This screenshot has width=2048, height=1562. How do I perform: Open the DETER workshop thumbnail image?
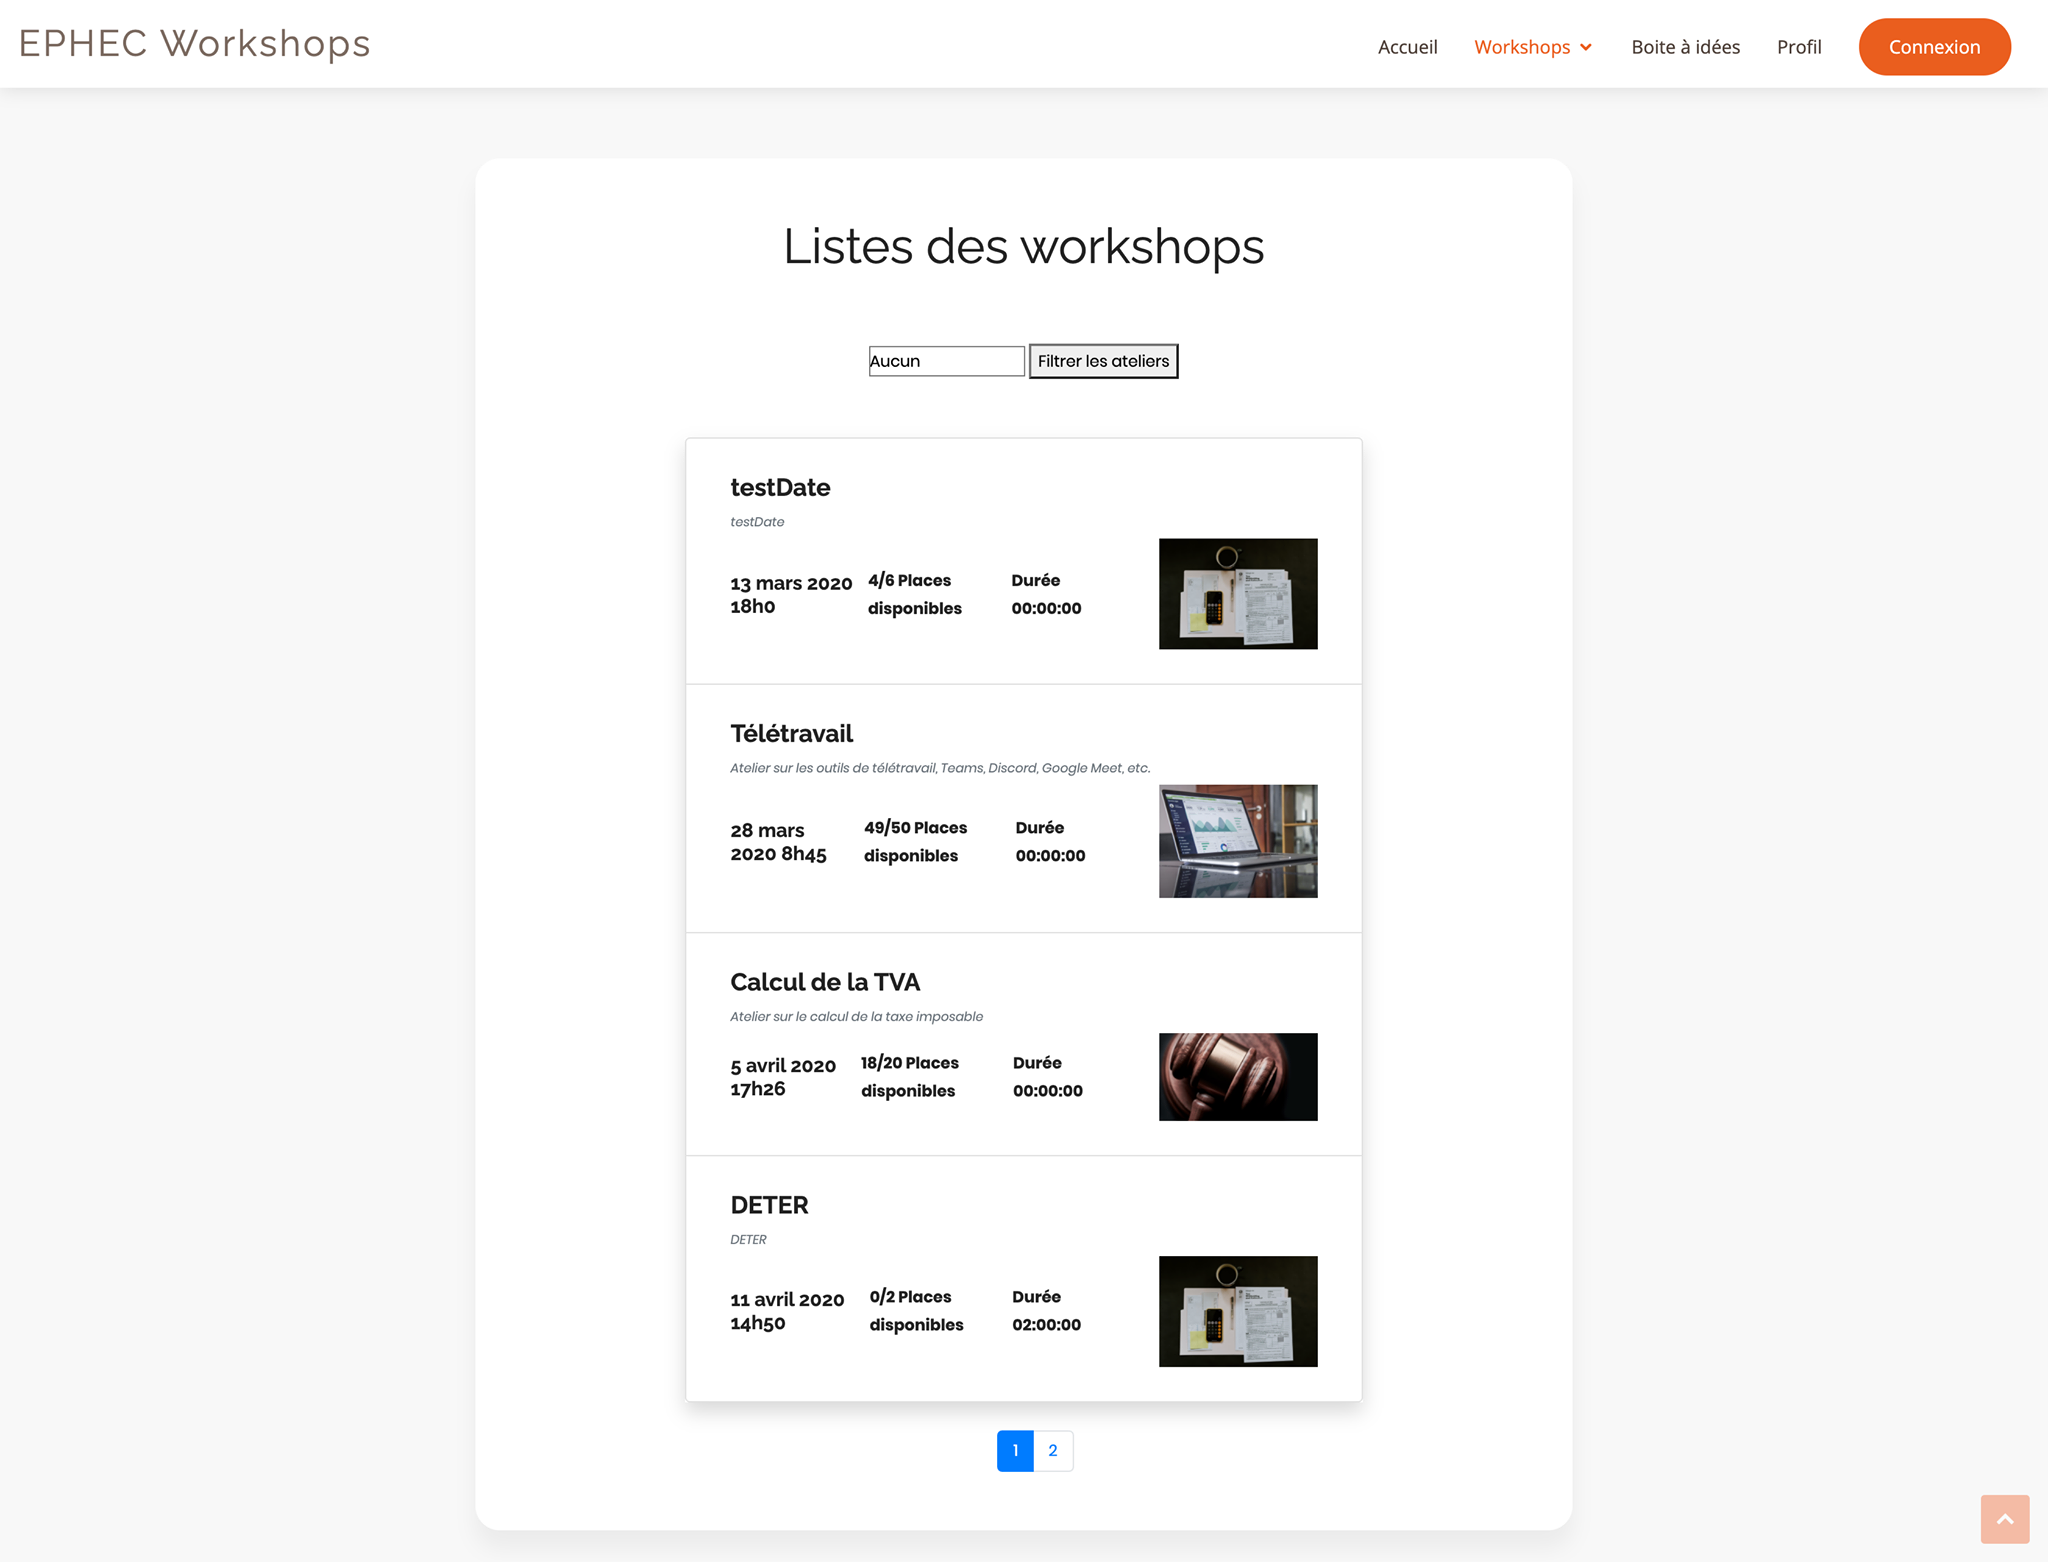pos(1237,1311)
